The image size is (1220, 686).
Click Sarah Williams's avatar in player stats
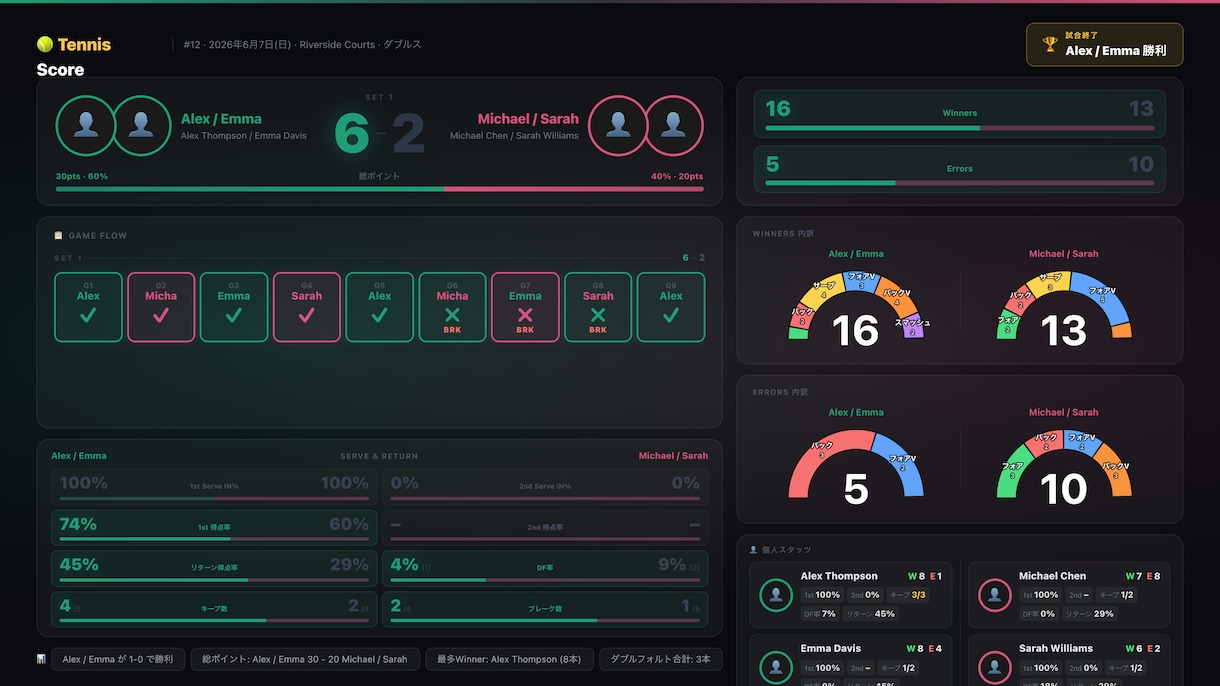coord(995,667)
